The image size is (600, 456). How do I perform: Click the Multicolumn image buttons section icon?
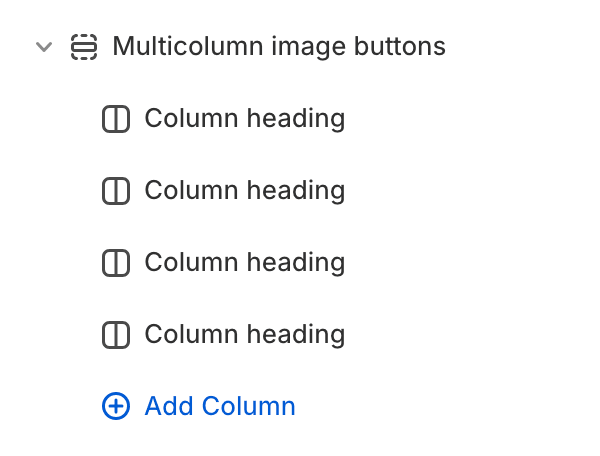tap(84, 47)
